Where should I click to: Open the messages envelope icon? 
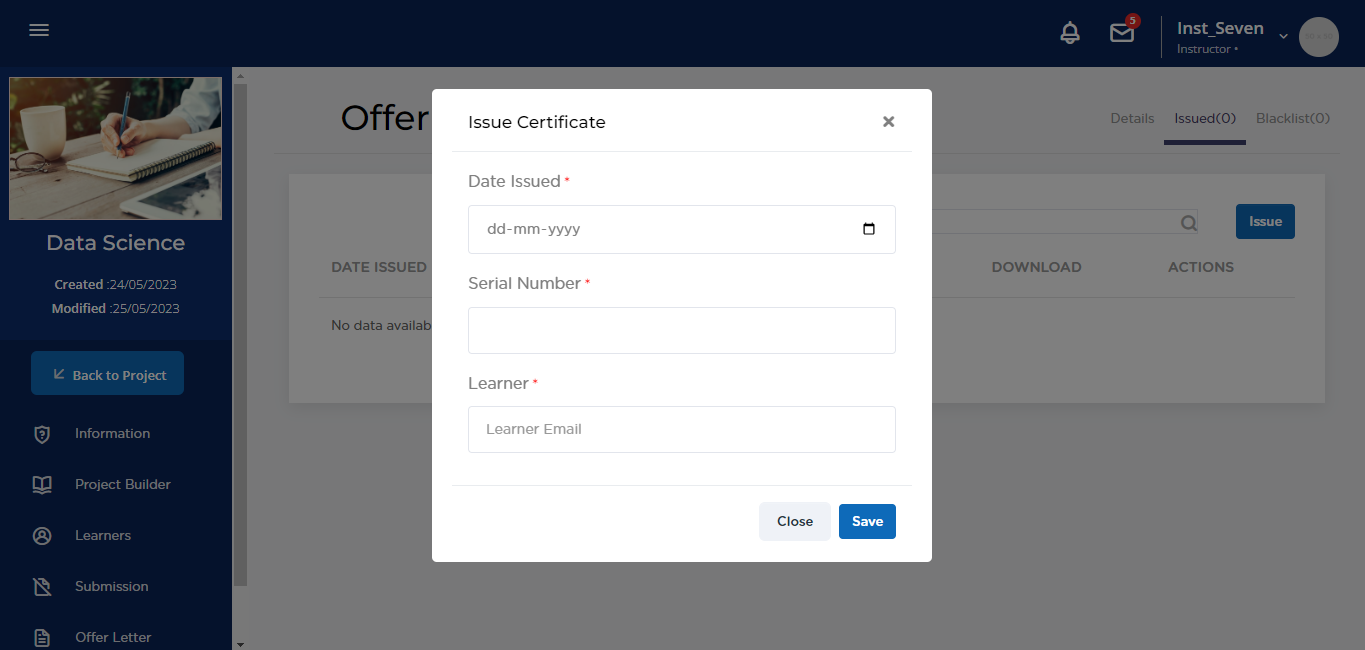1122,33
